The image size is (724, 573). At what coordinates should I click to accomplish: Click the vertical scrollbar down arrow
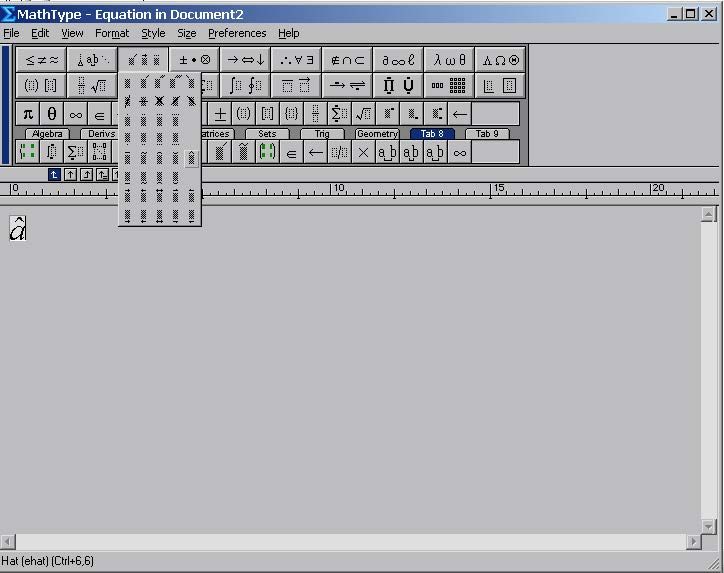pyautogui.click(x=708, y=526)
